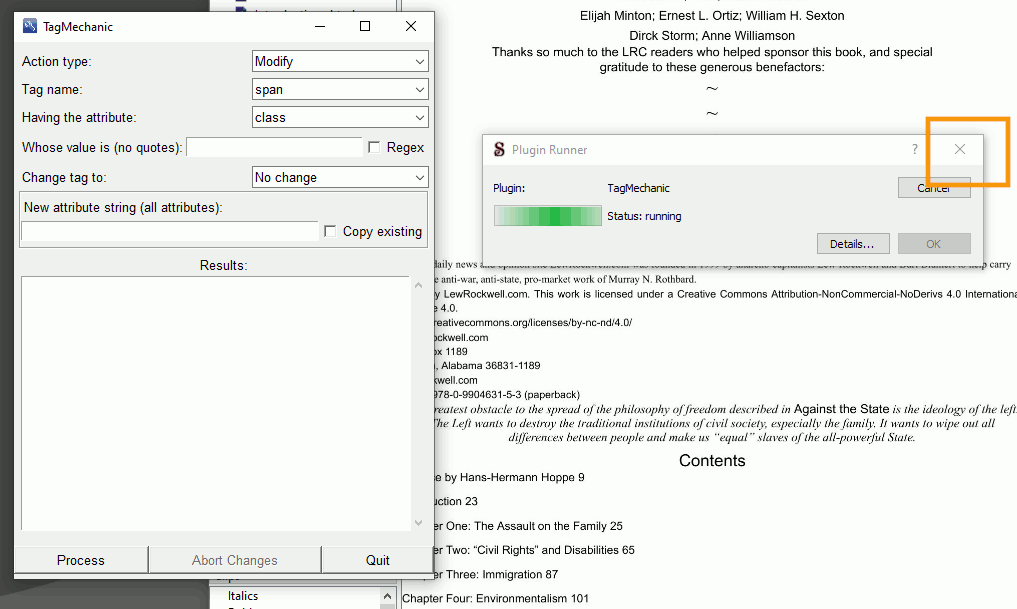Open Details in Plugin Runner
Image resolution: width=1017 pixels, height=609 pixels.
(x=852, y=244)
